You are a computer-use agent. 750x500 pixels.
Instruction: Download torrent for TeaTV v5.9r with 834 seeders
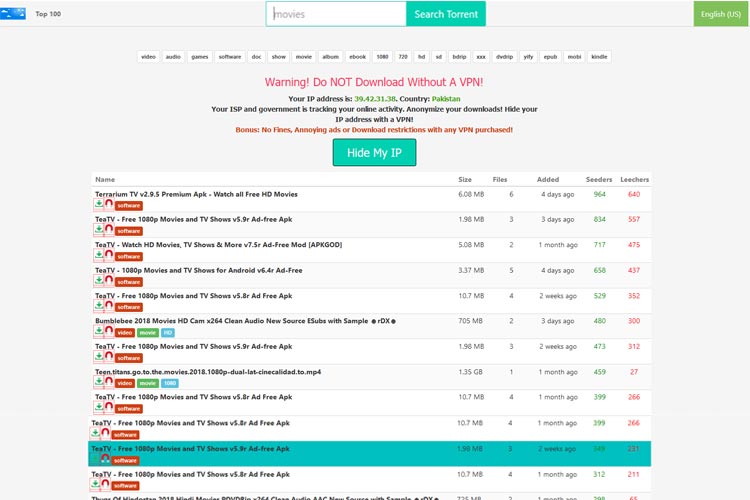point(99,230)
